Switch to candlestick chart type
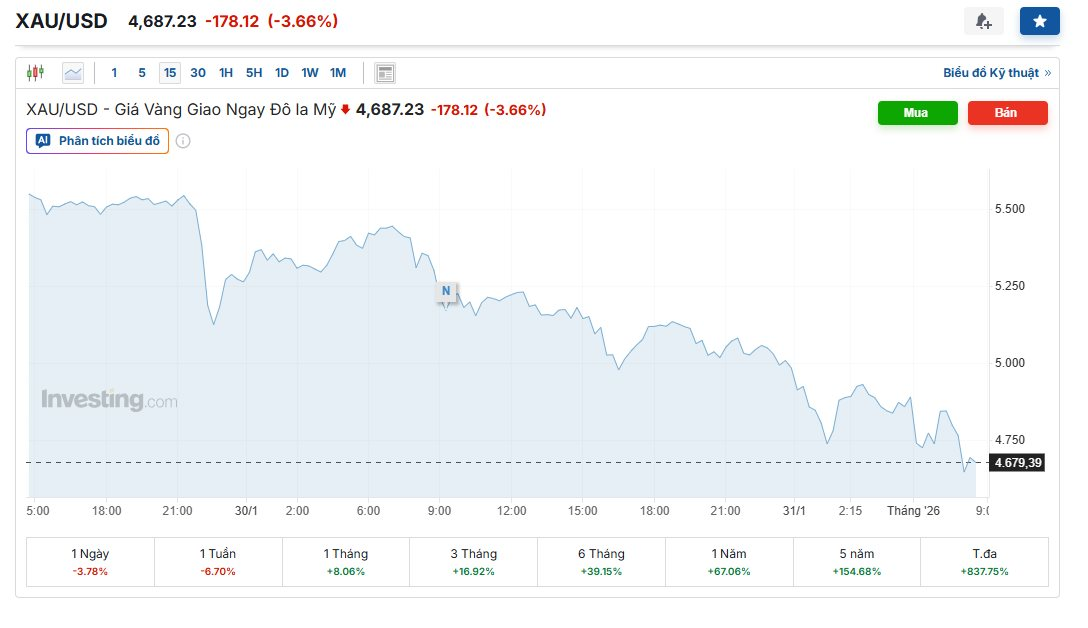The width and height of the screenshot is (1088, 628). point(36,73)
